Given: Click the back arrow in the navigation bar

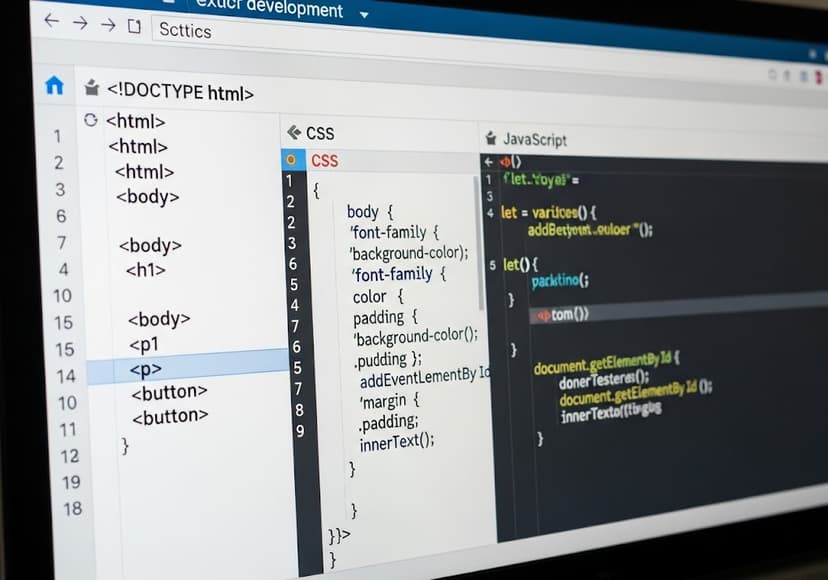Looking at the screenshot, I should [x=51, y=21].
